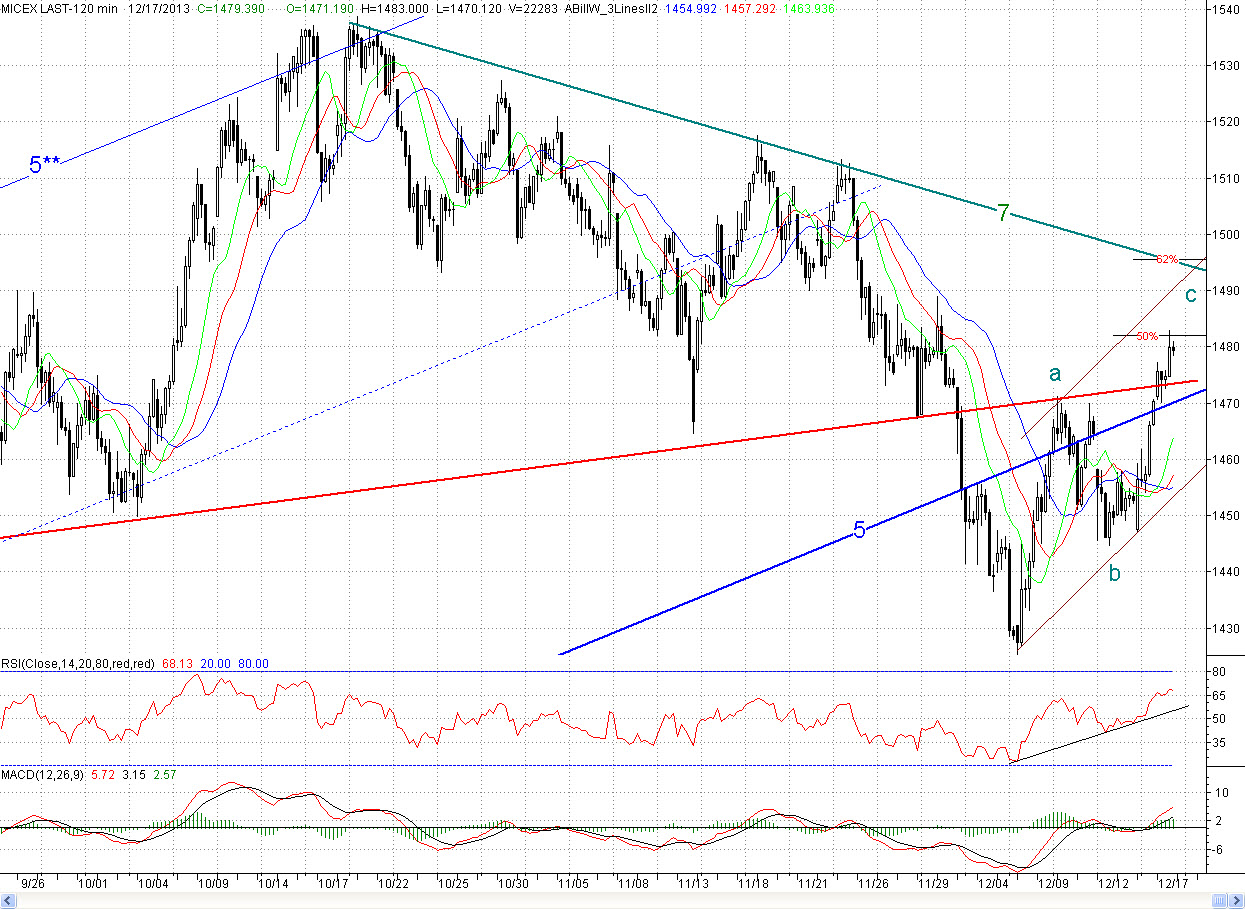
Task: Click the 10/30 date axis label
Action: pos(514,884)
